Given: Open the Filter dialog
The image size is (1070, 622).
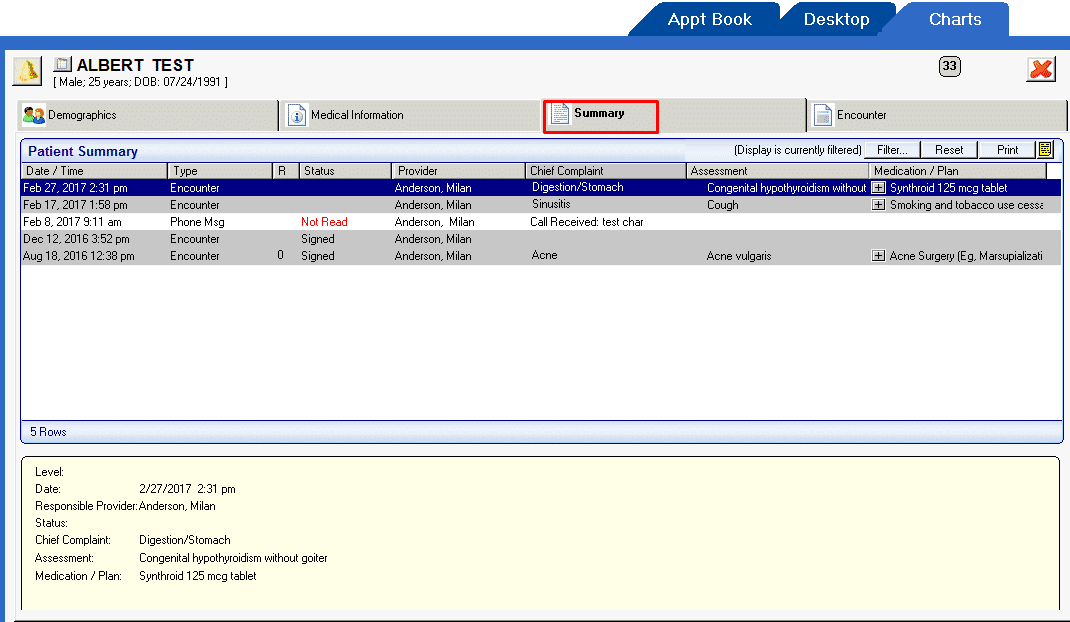Looking at the screenshot, I should click(890, 148).
